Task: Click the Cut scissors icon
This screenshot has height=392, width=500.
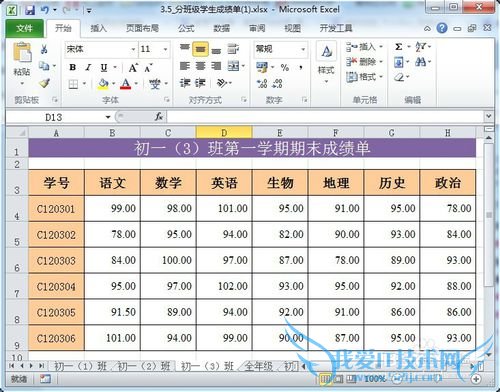Action: (x=44, y=50)
